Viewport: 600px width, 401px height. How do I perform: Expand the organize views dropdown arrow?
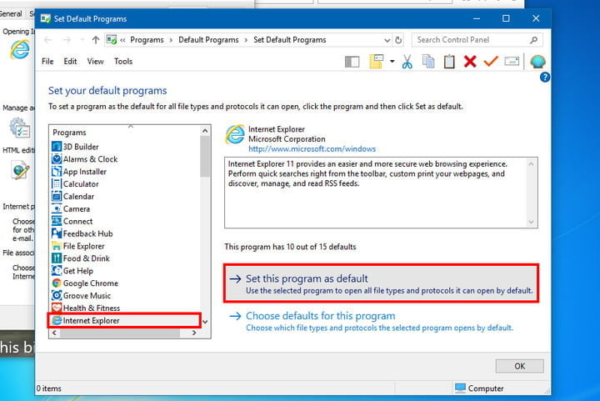[x=392, y=61]
